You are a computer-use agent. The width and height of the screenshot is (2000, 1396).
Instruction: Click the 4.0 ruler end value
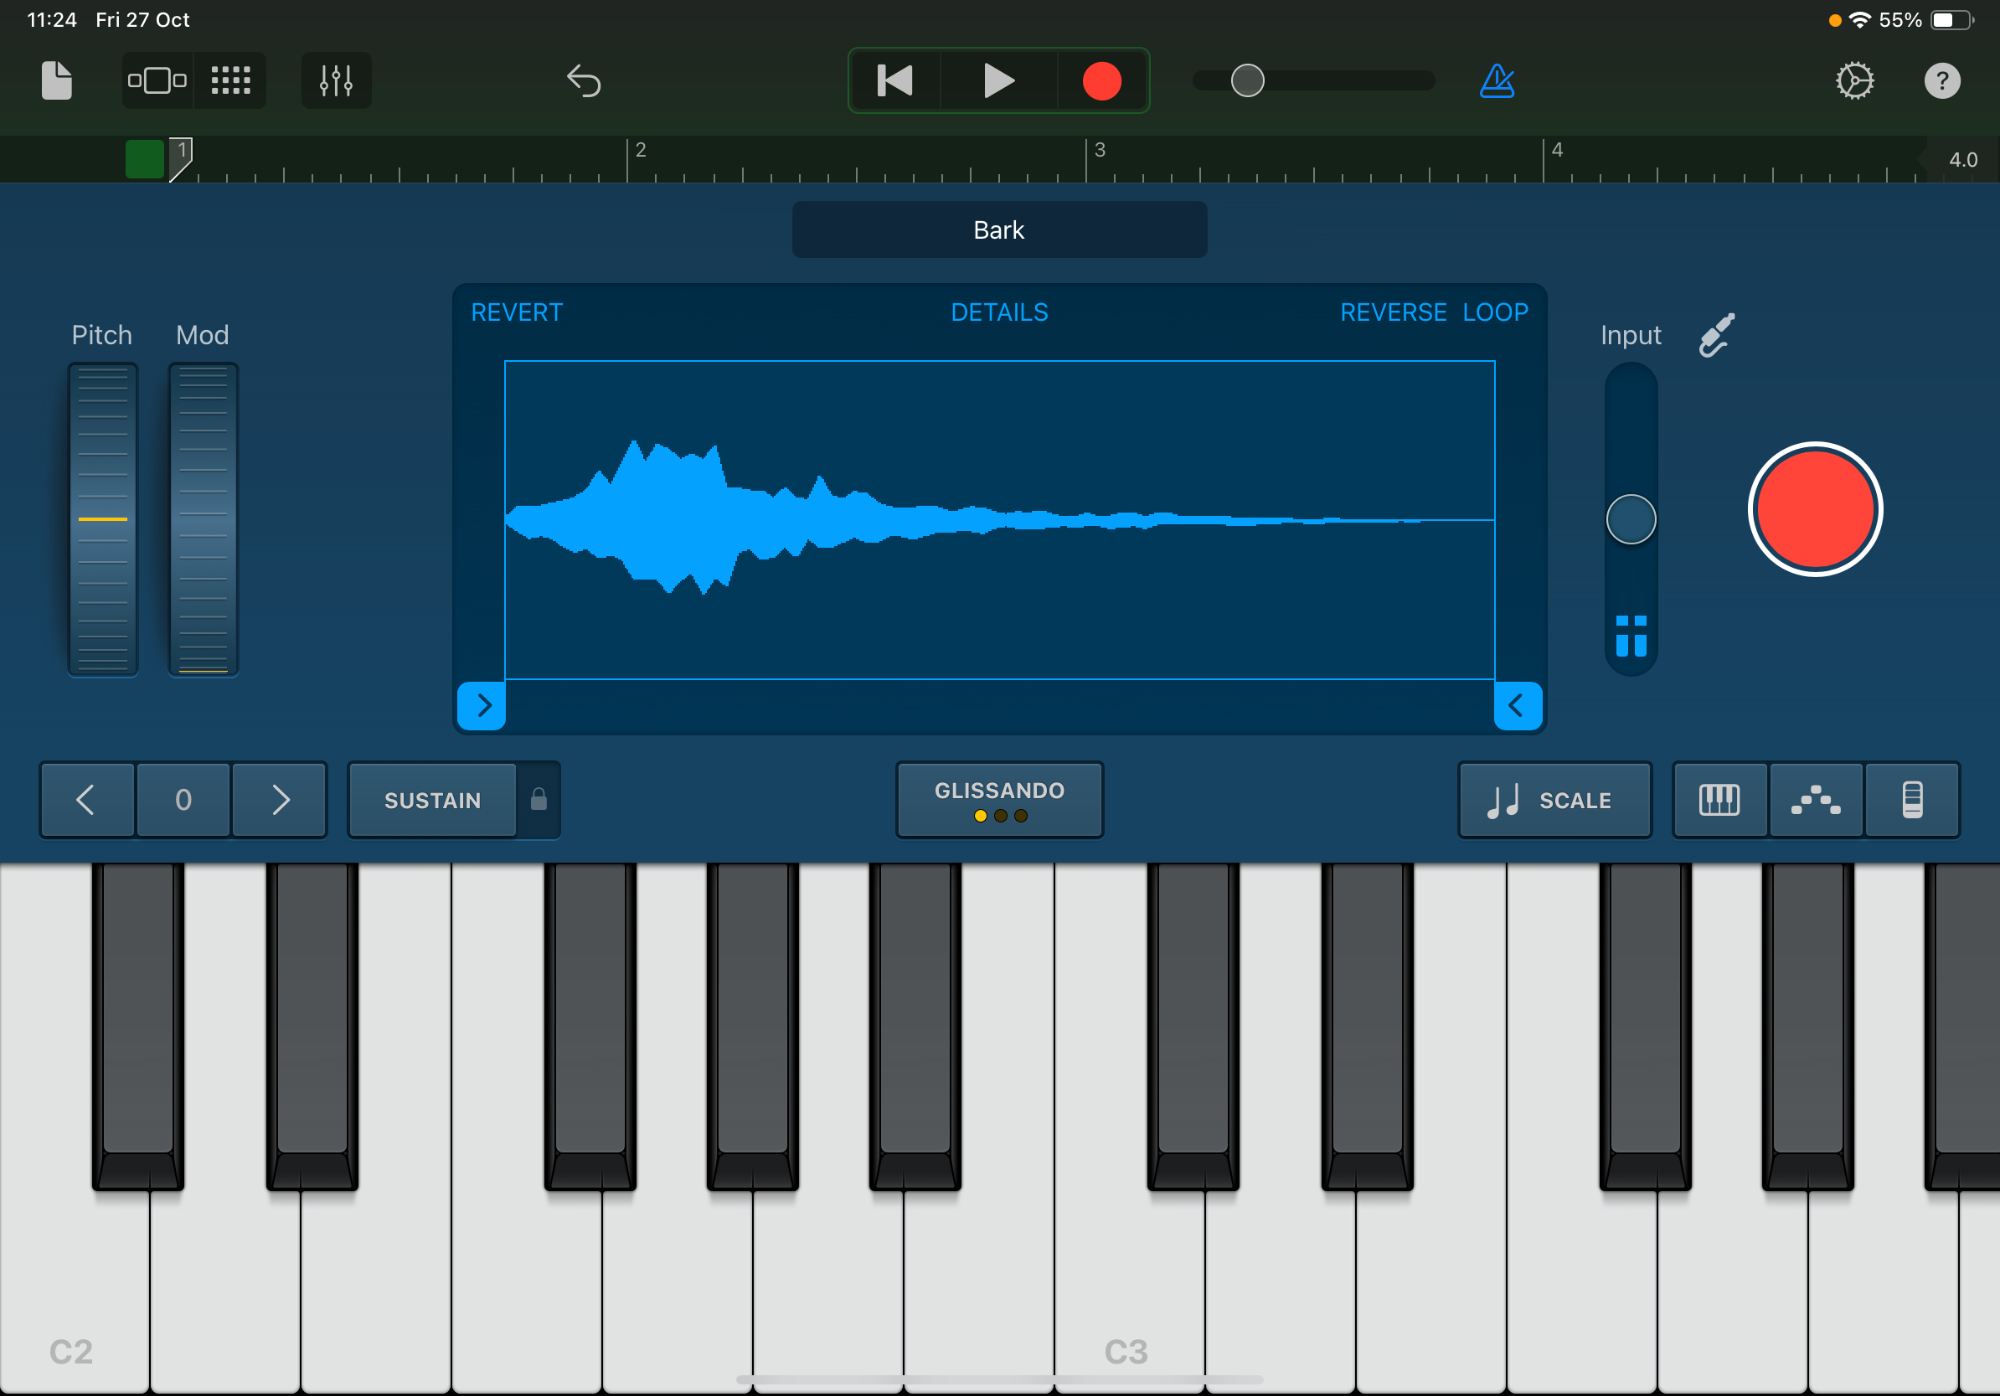[x=1962, y=160]
